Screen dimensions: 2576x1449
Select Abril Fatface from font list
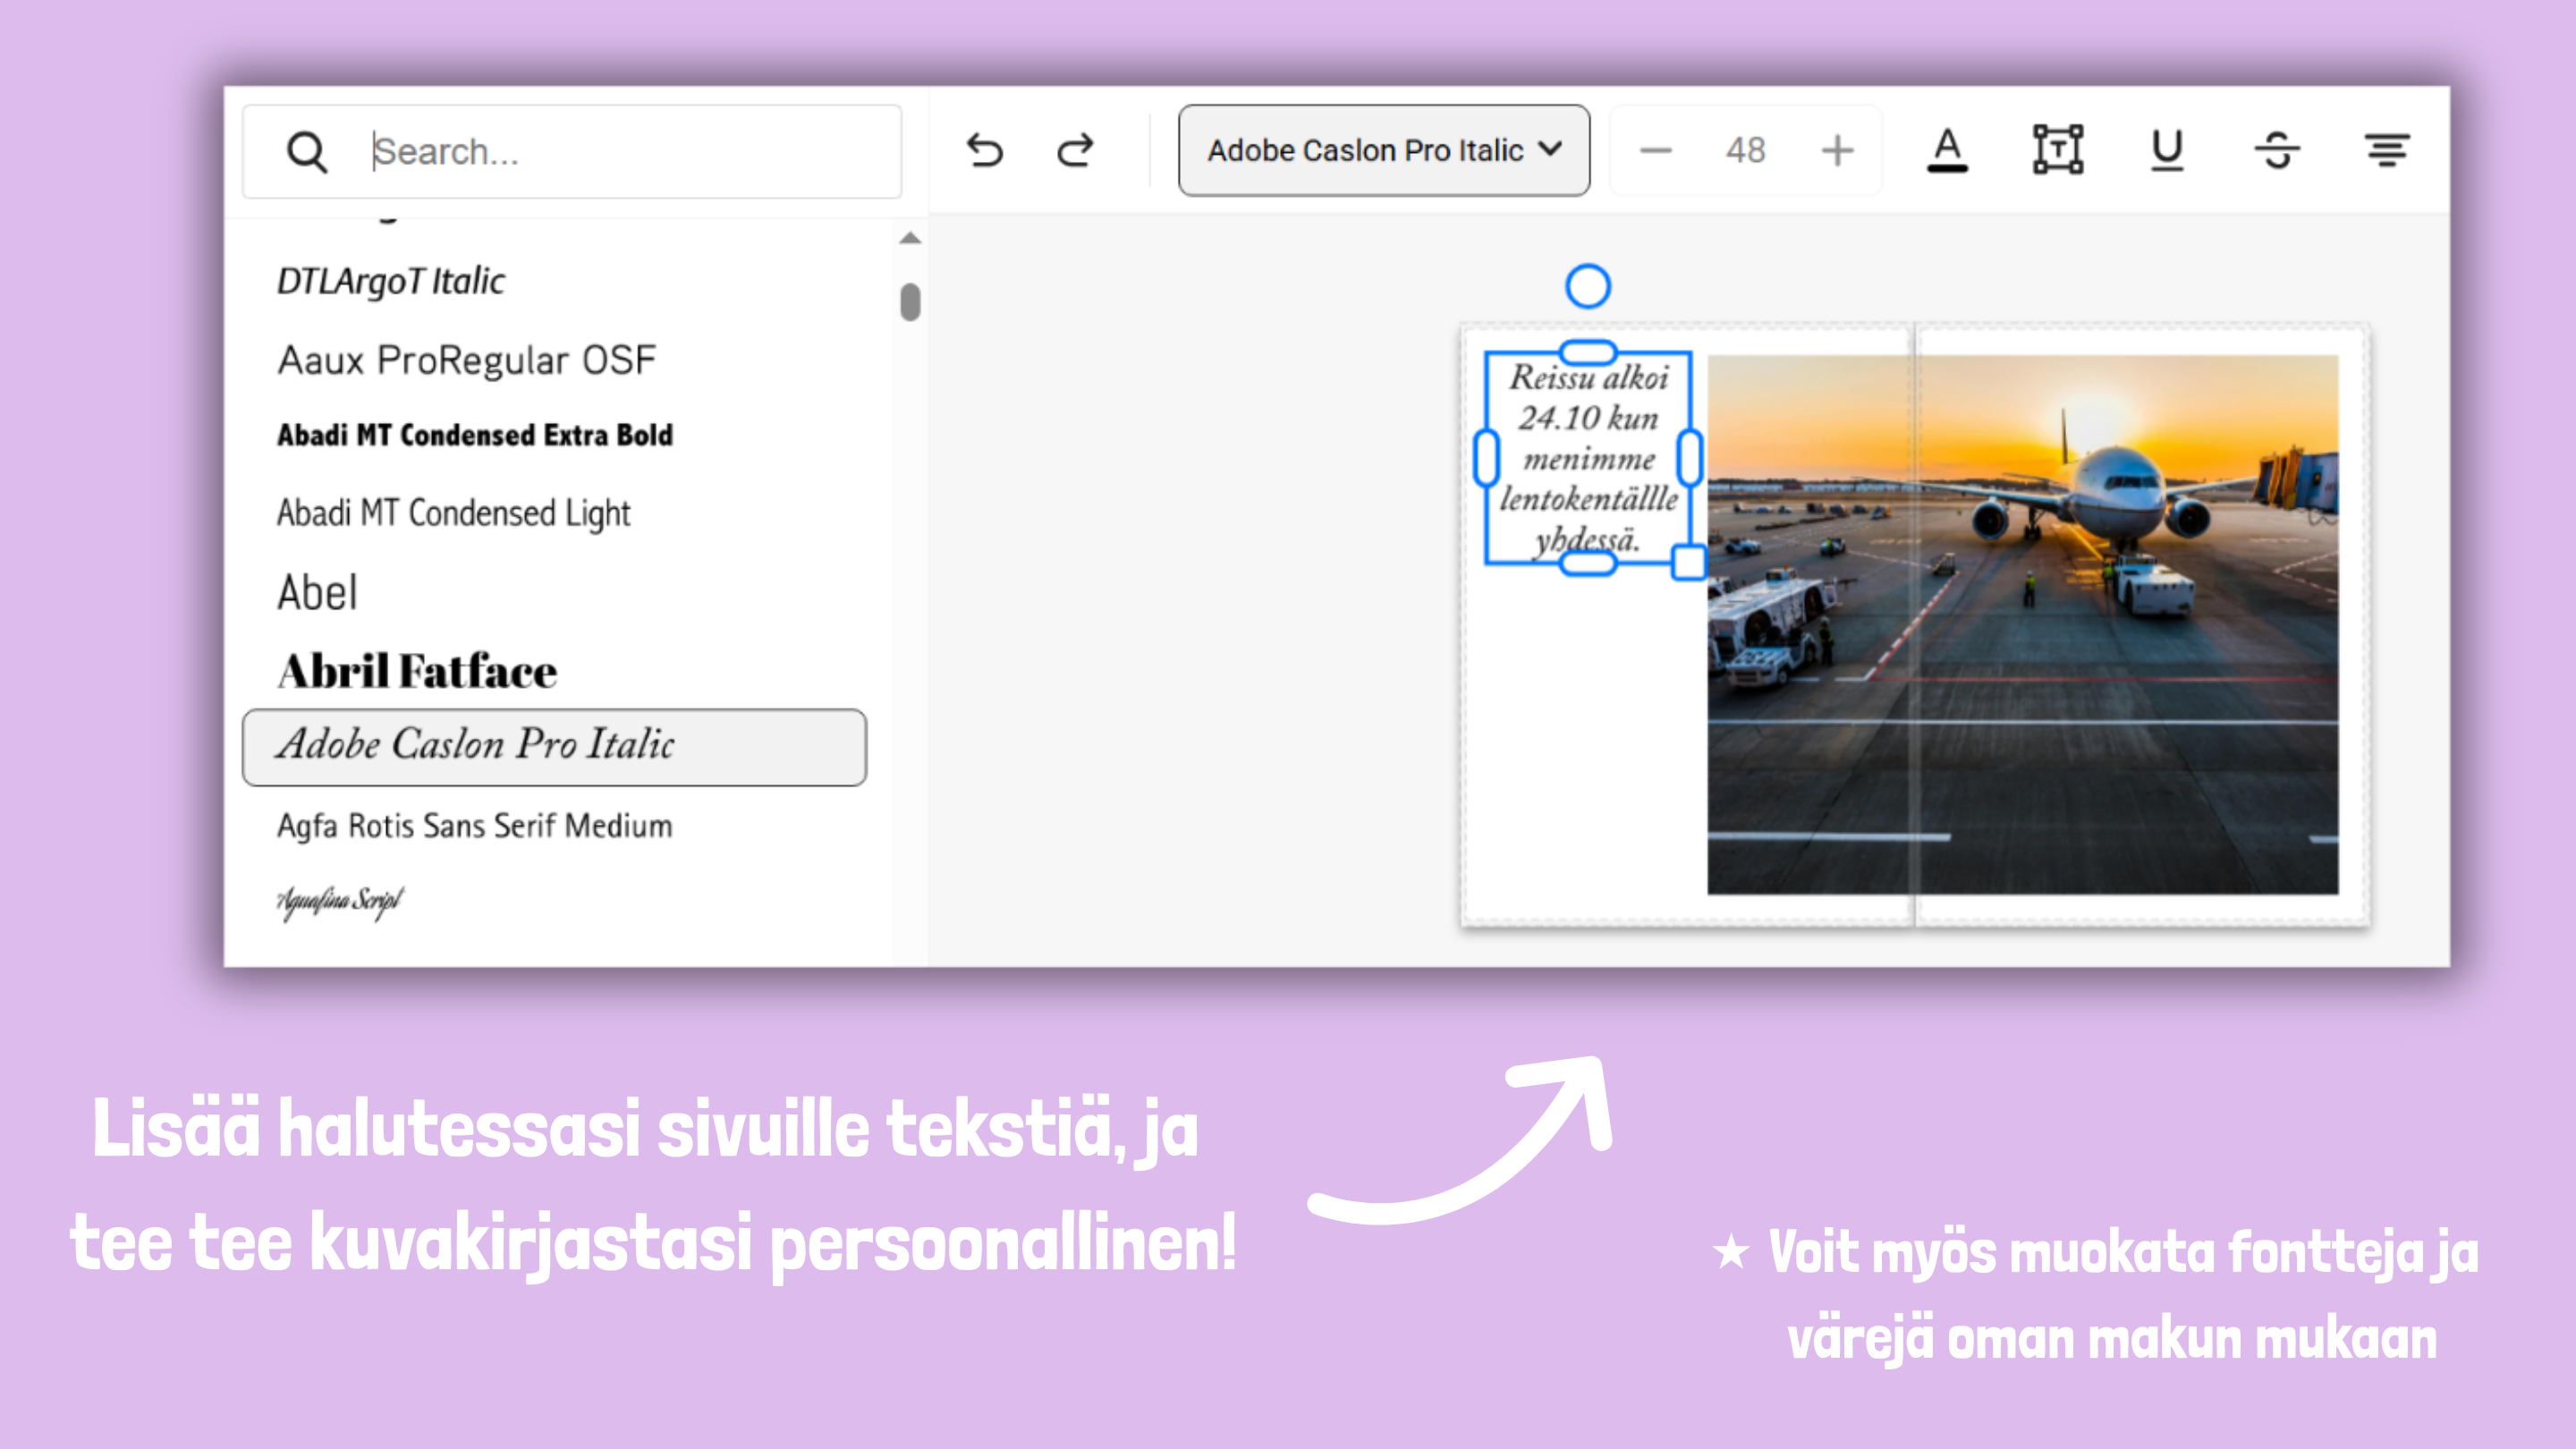point(417,671)
